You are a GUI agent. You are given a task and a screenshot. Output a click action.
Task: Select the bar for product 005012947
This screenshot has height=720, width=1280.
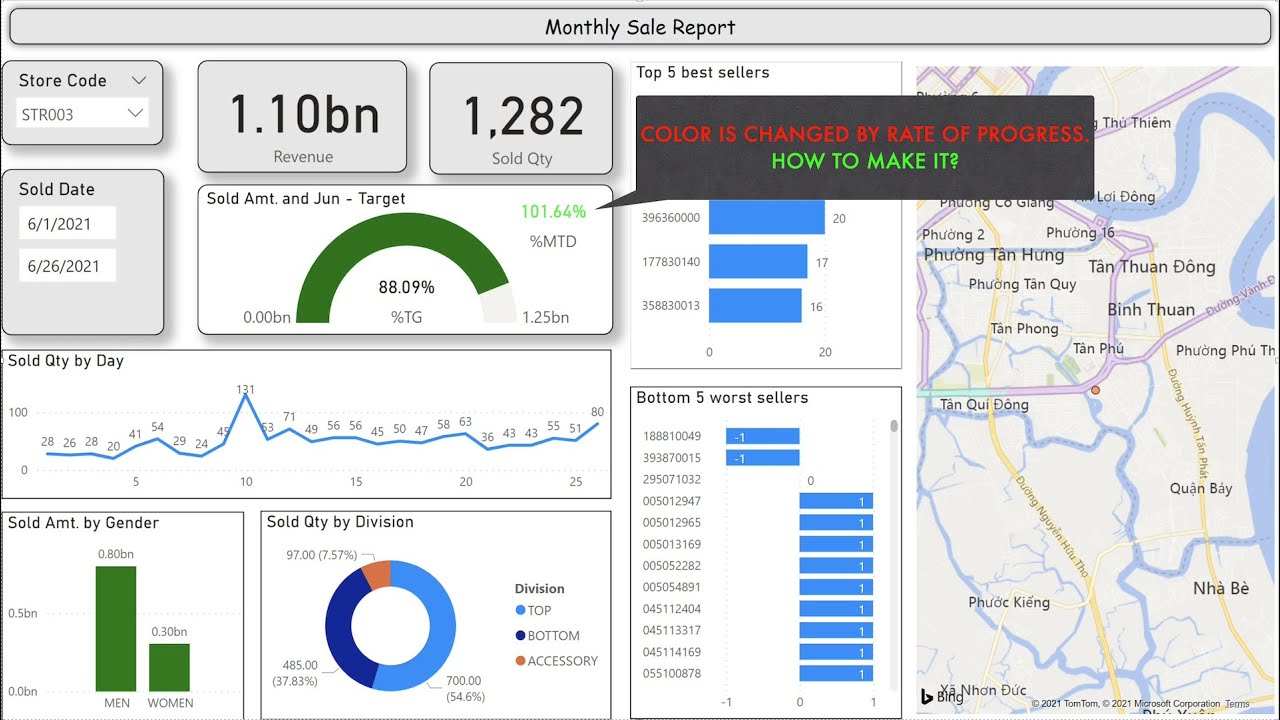pos(837,501)
